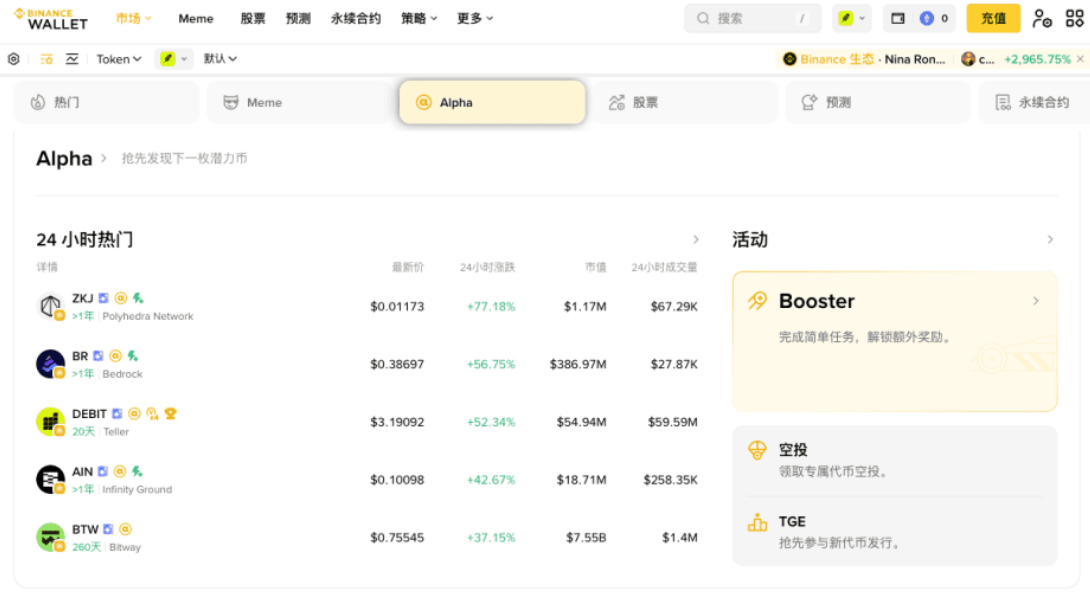Click the Binance ecosystem coin icon in ticker

pos(790,59)
